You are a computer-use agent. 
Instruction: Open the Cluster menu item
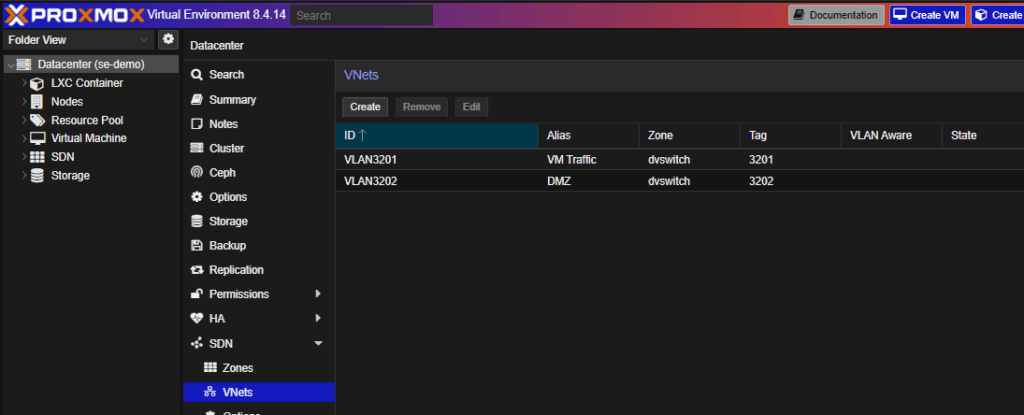coord(259,148)
